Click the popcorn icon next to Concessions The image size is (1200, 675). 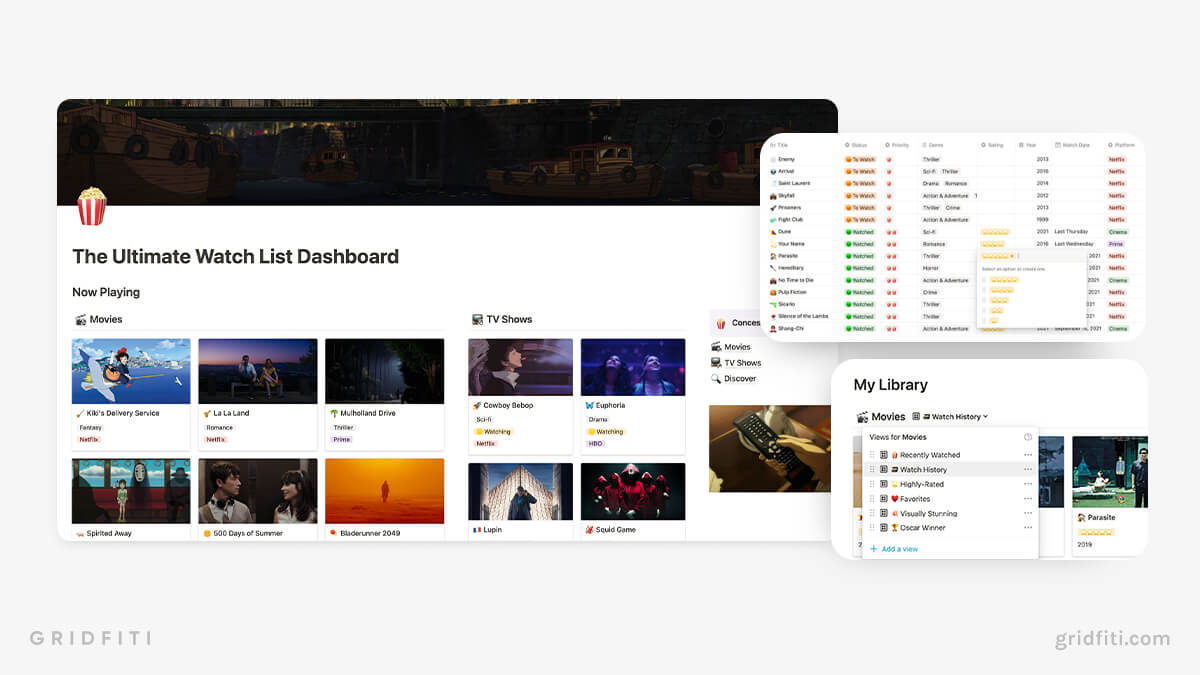721,323
